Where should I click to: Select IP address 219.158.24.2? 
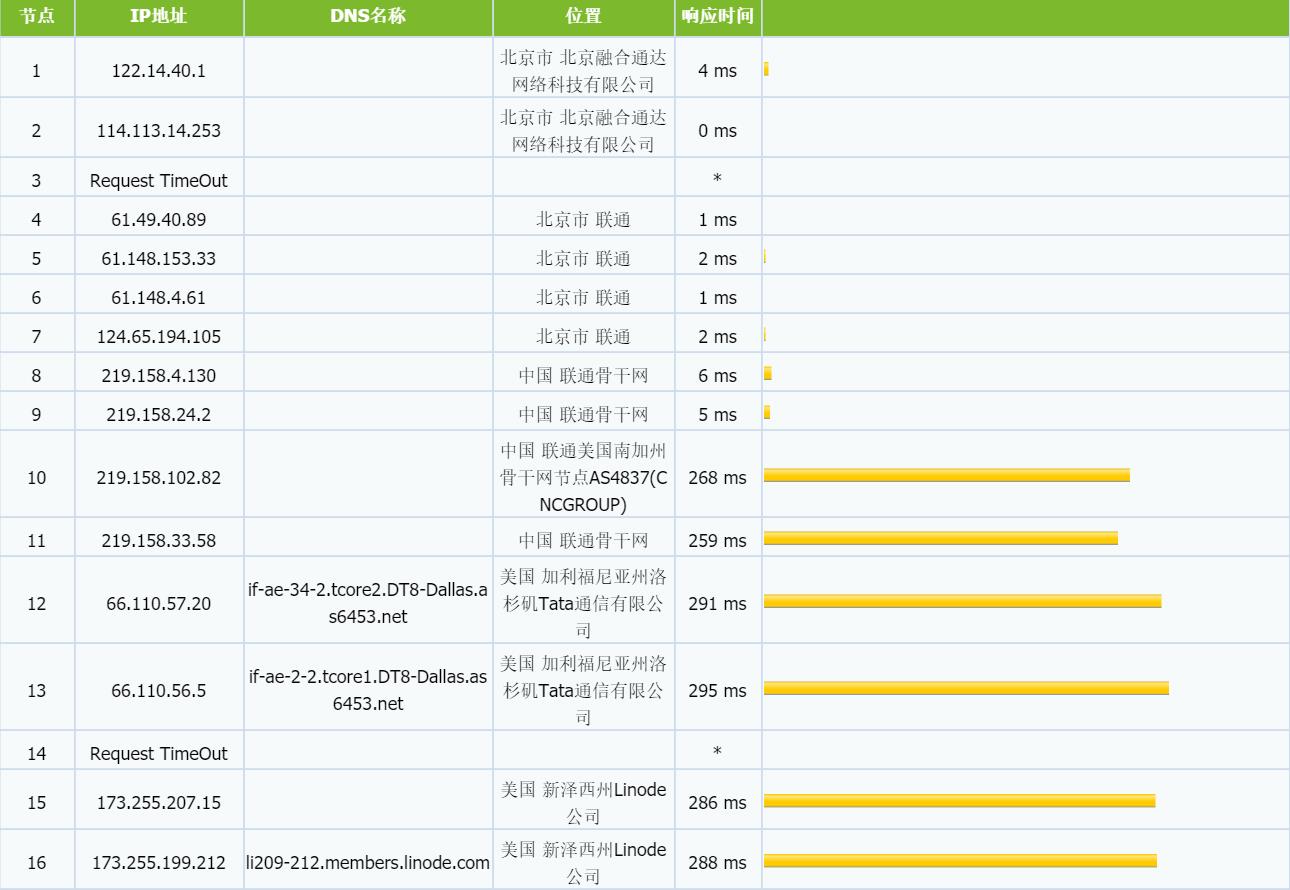point(159,414)
